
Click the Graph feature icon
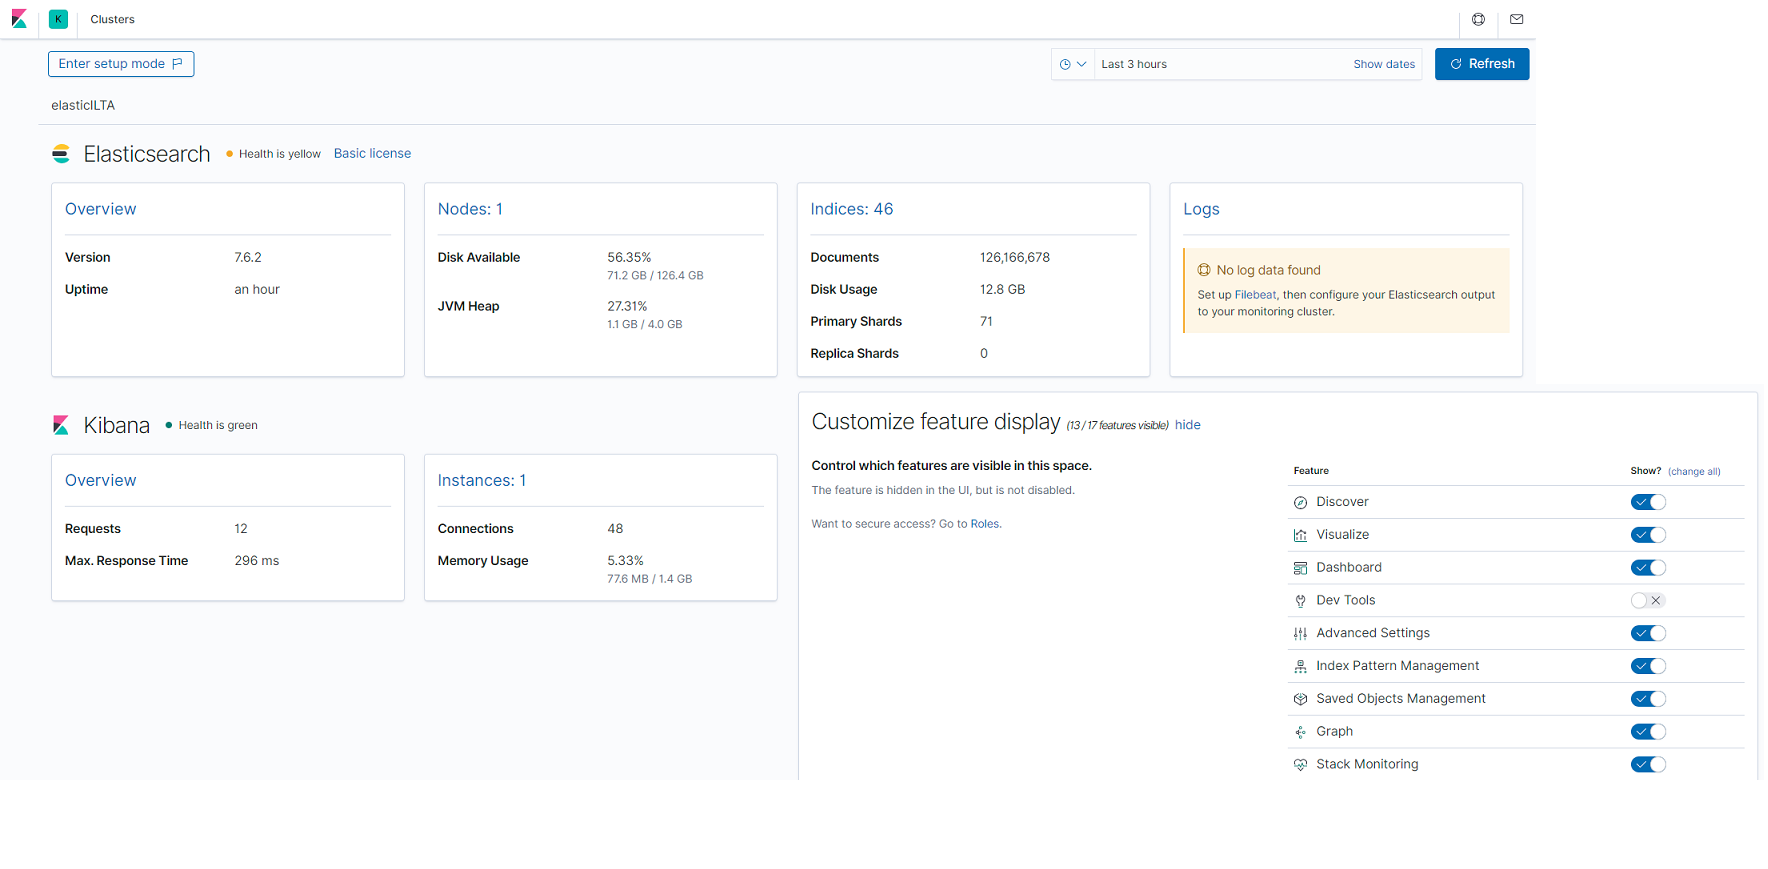click(1300, 732)
